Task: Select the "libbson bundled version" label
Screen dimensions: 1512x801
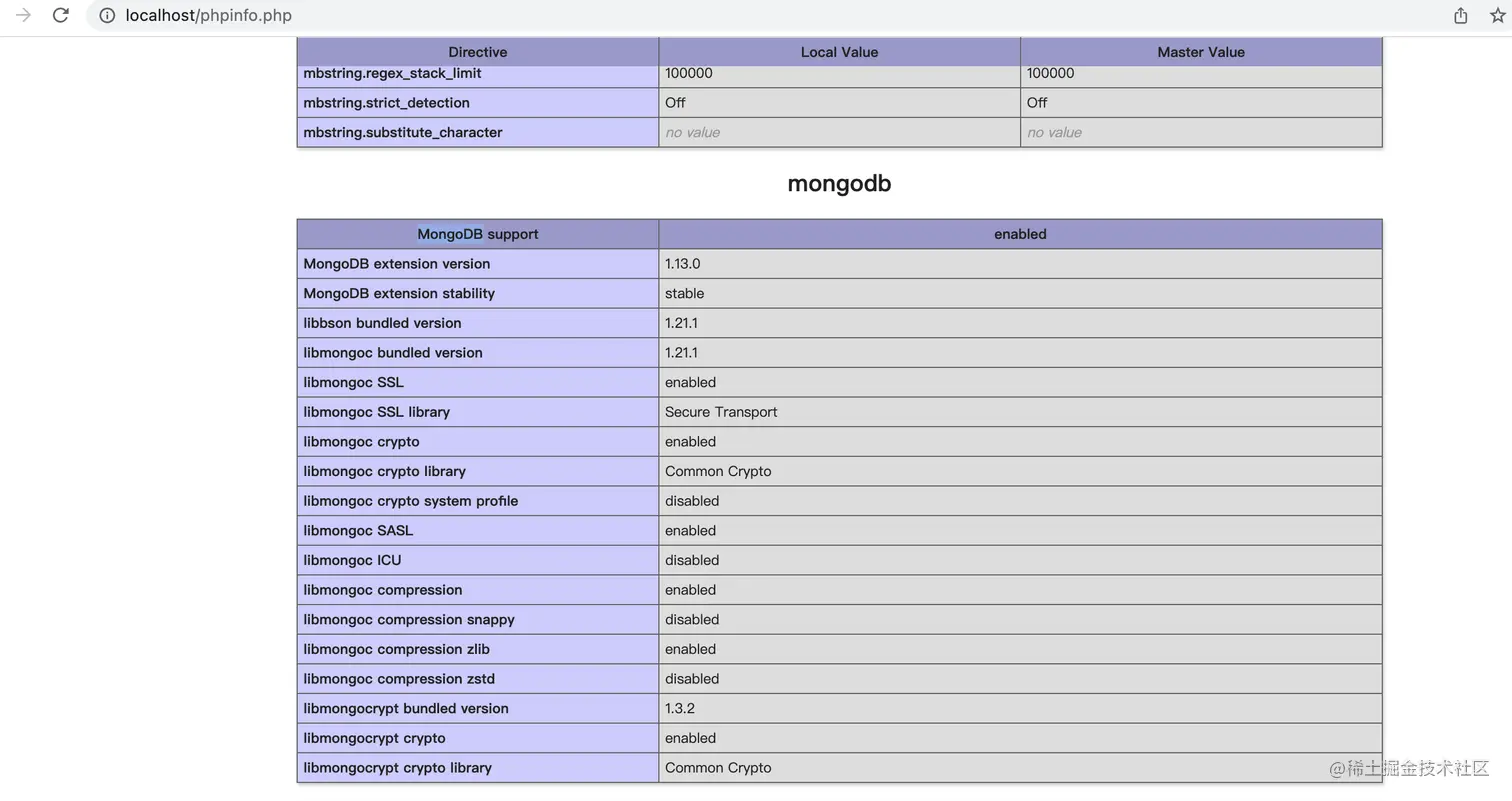Action: pos(382,323)
